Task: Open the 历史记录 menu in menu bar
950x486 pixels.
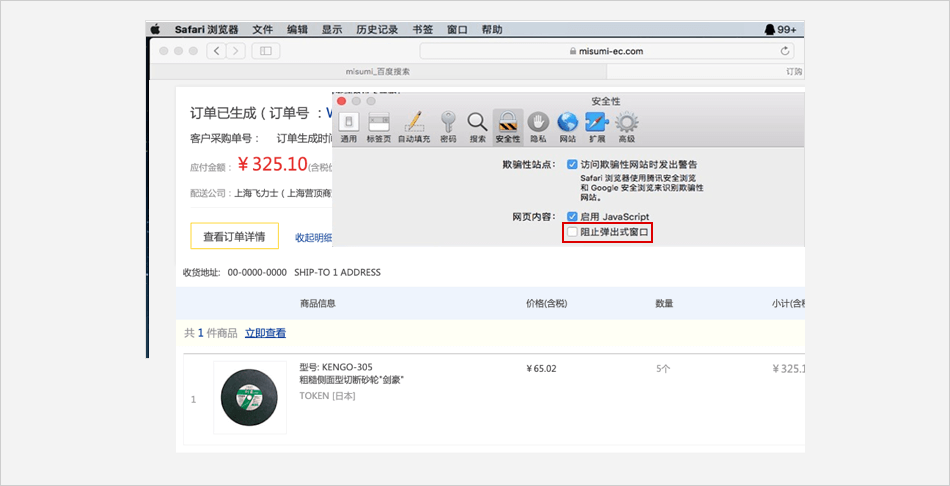Action: (x=379, y=29)
